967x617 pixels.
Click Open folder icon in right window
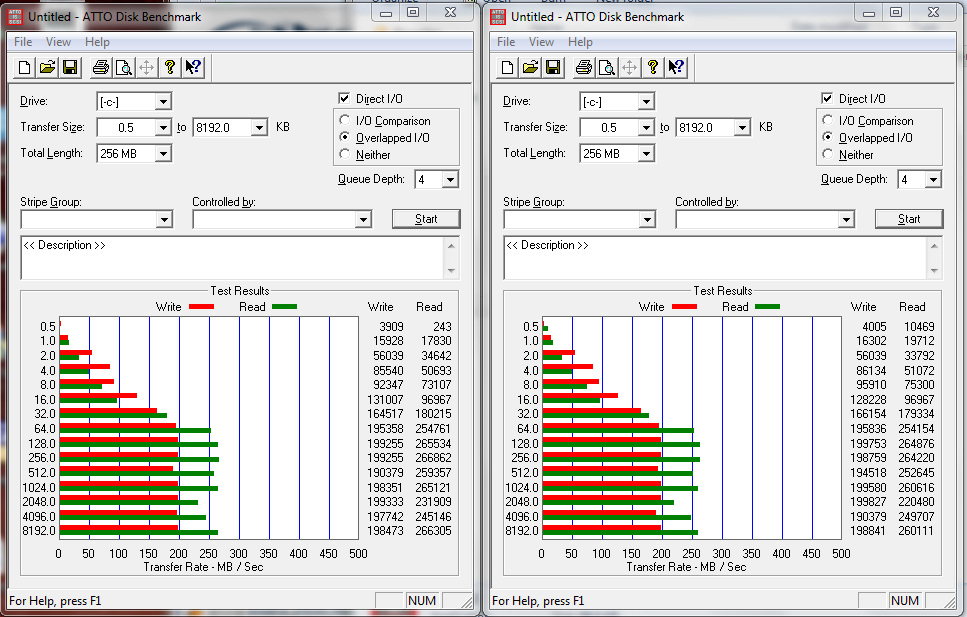click(x=530, y=67)
